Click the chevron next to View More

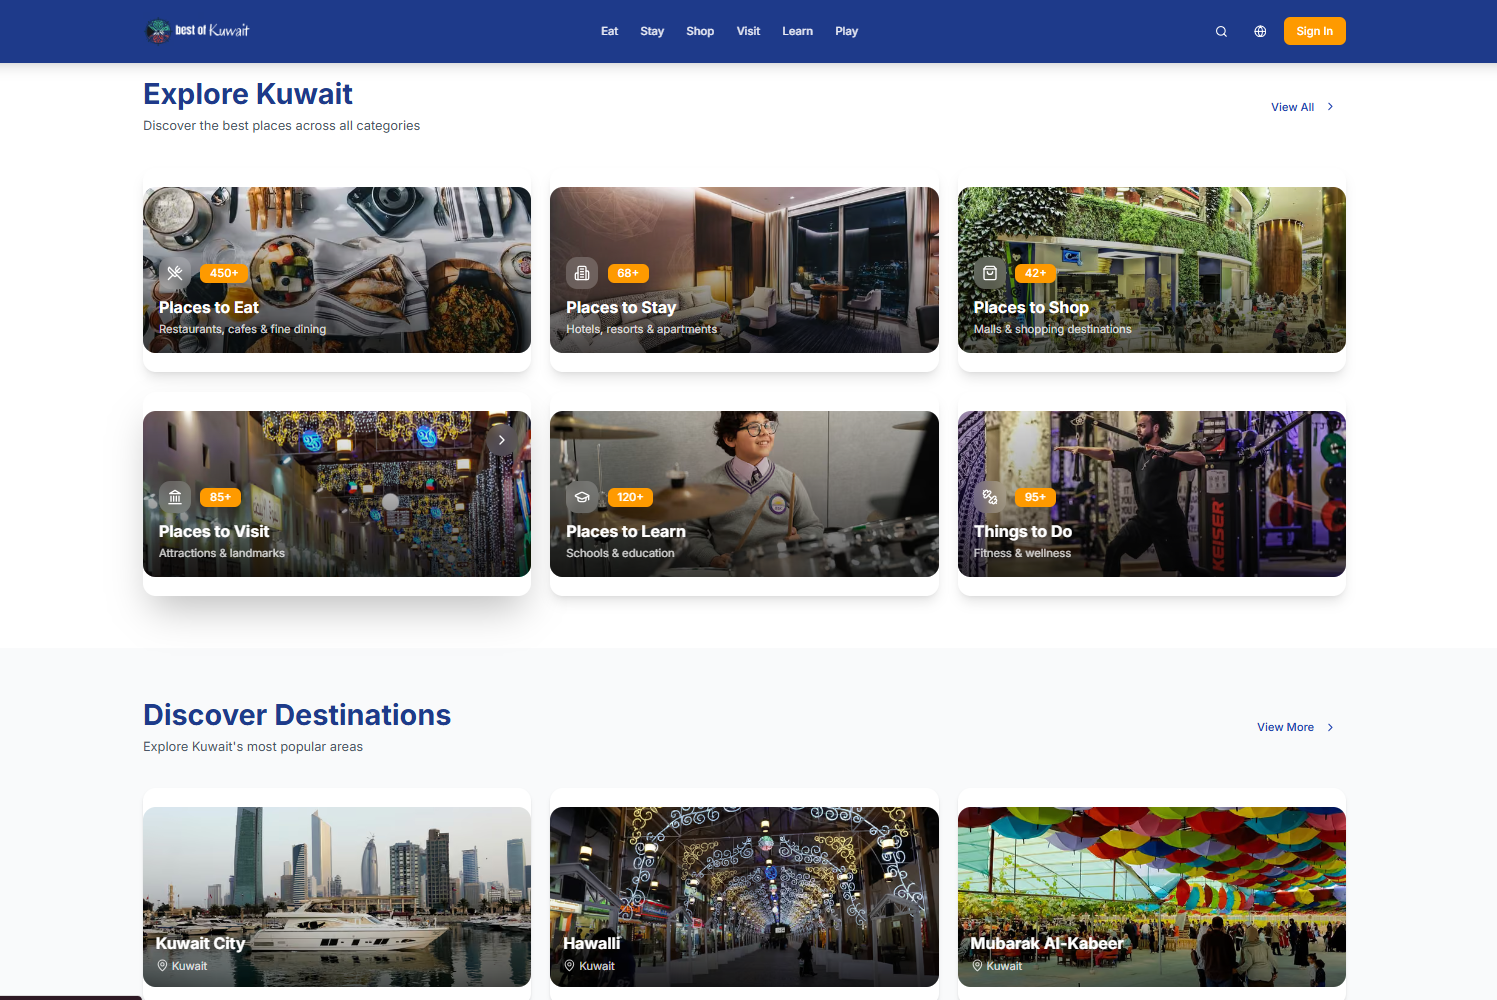pyautogui.click(x=1330, y=728)
